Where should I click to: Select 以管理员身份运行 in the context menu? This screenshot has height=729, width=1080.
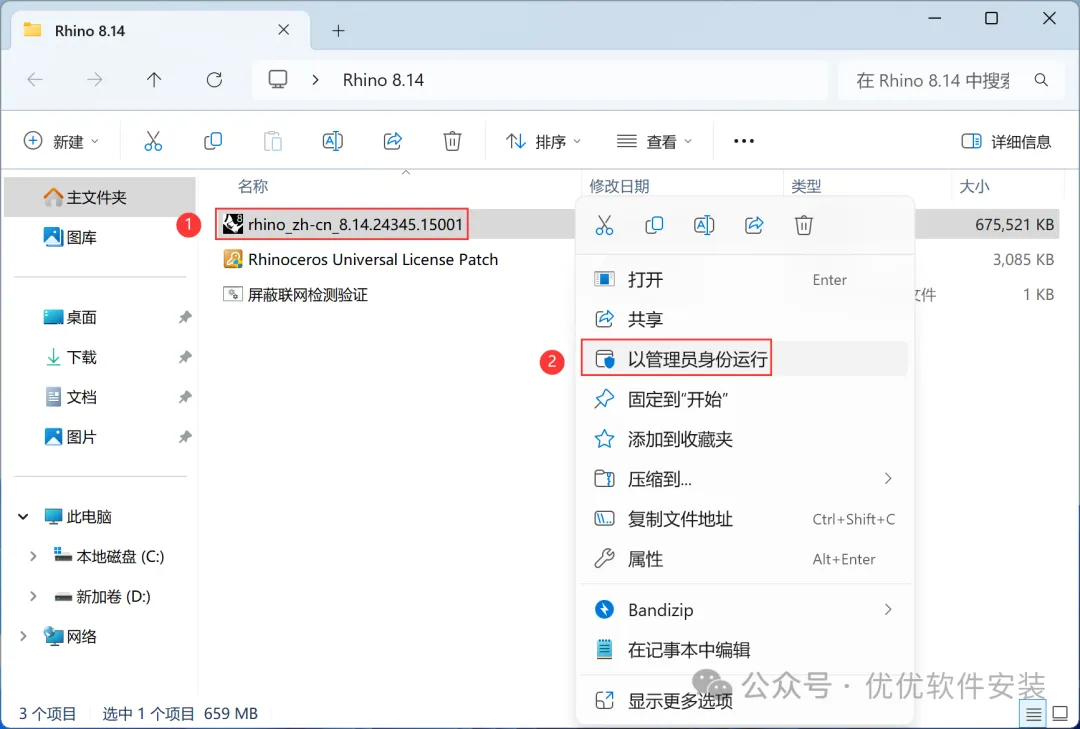point(744,359)
